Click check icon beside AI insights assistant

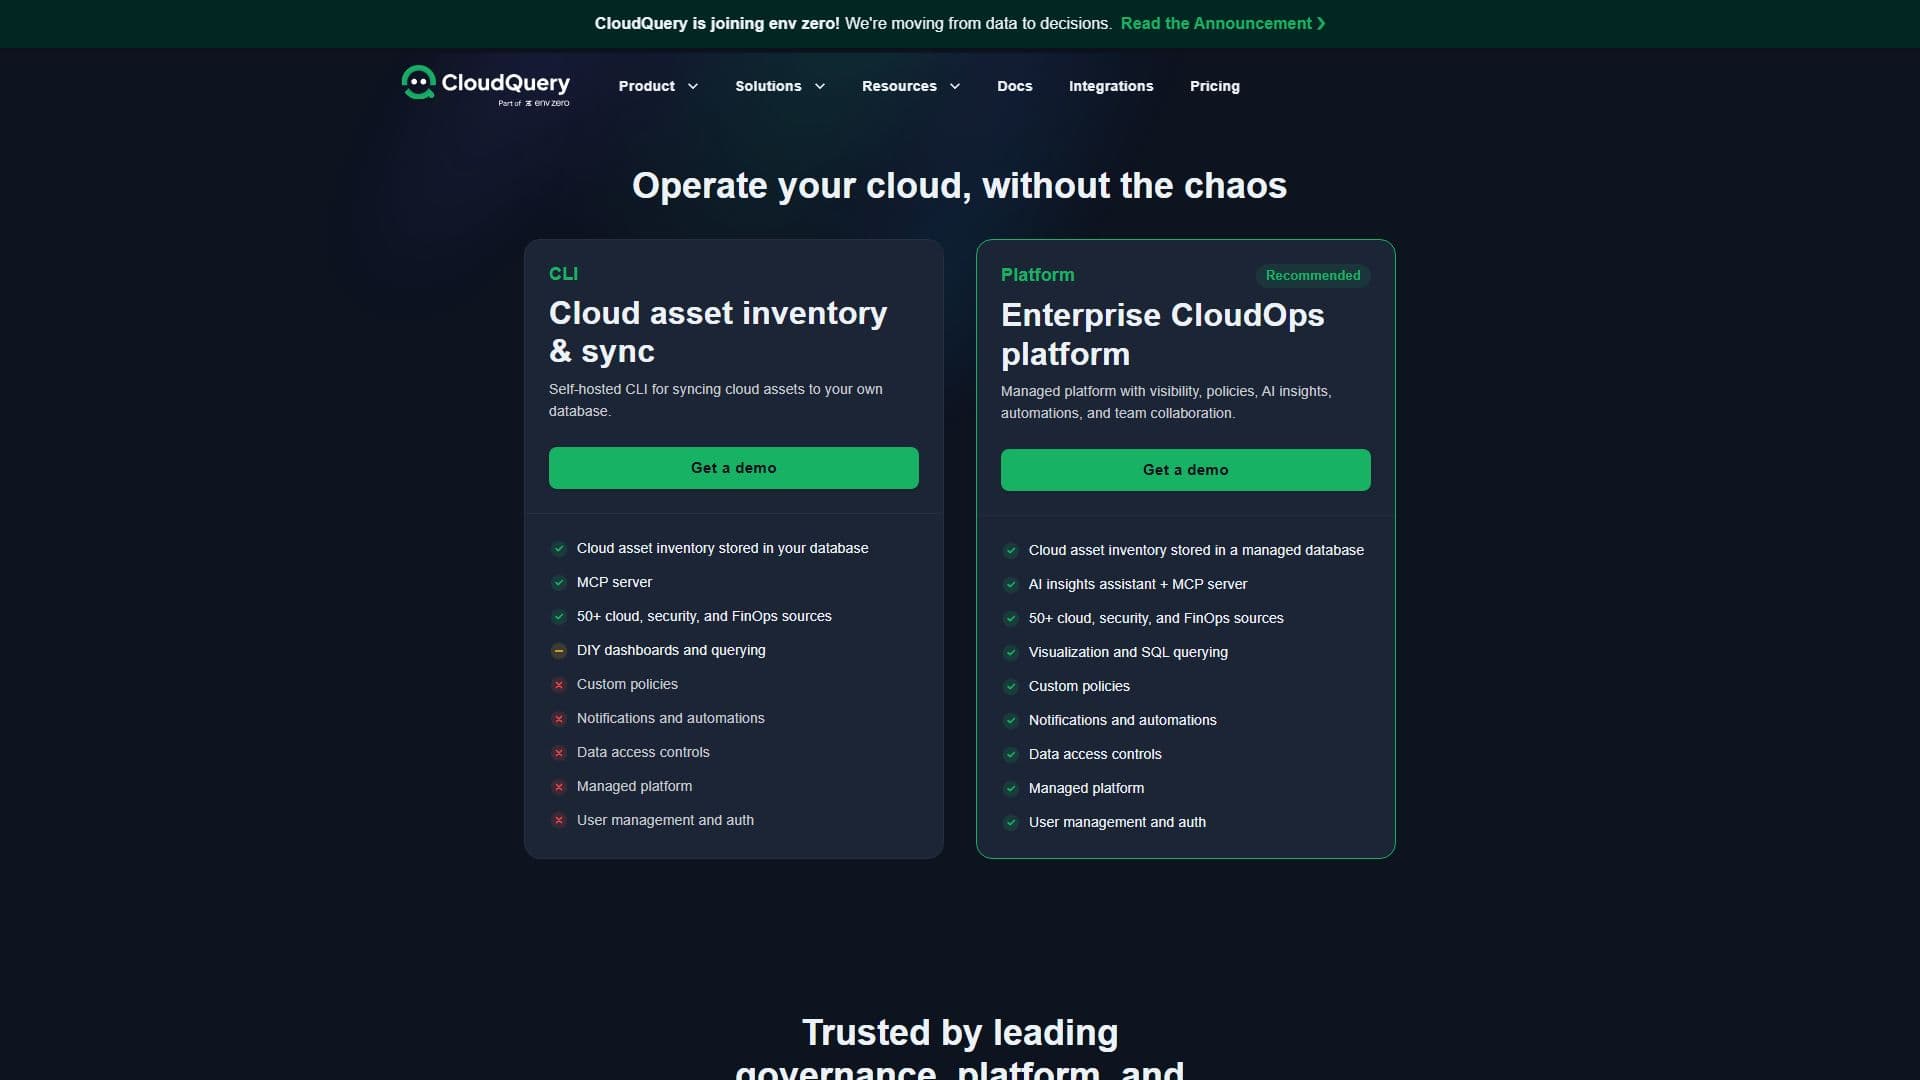[x=1011, y=585]
